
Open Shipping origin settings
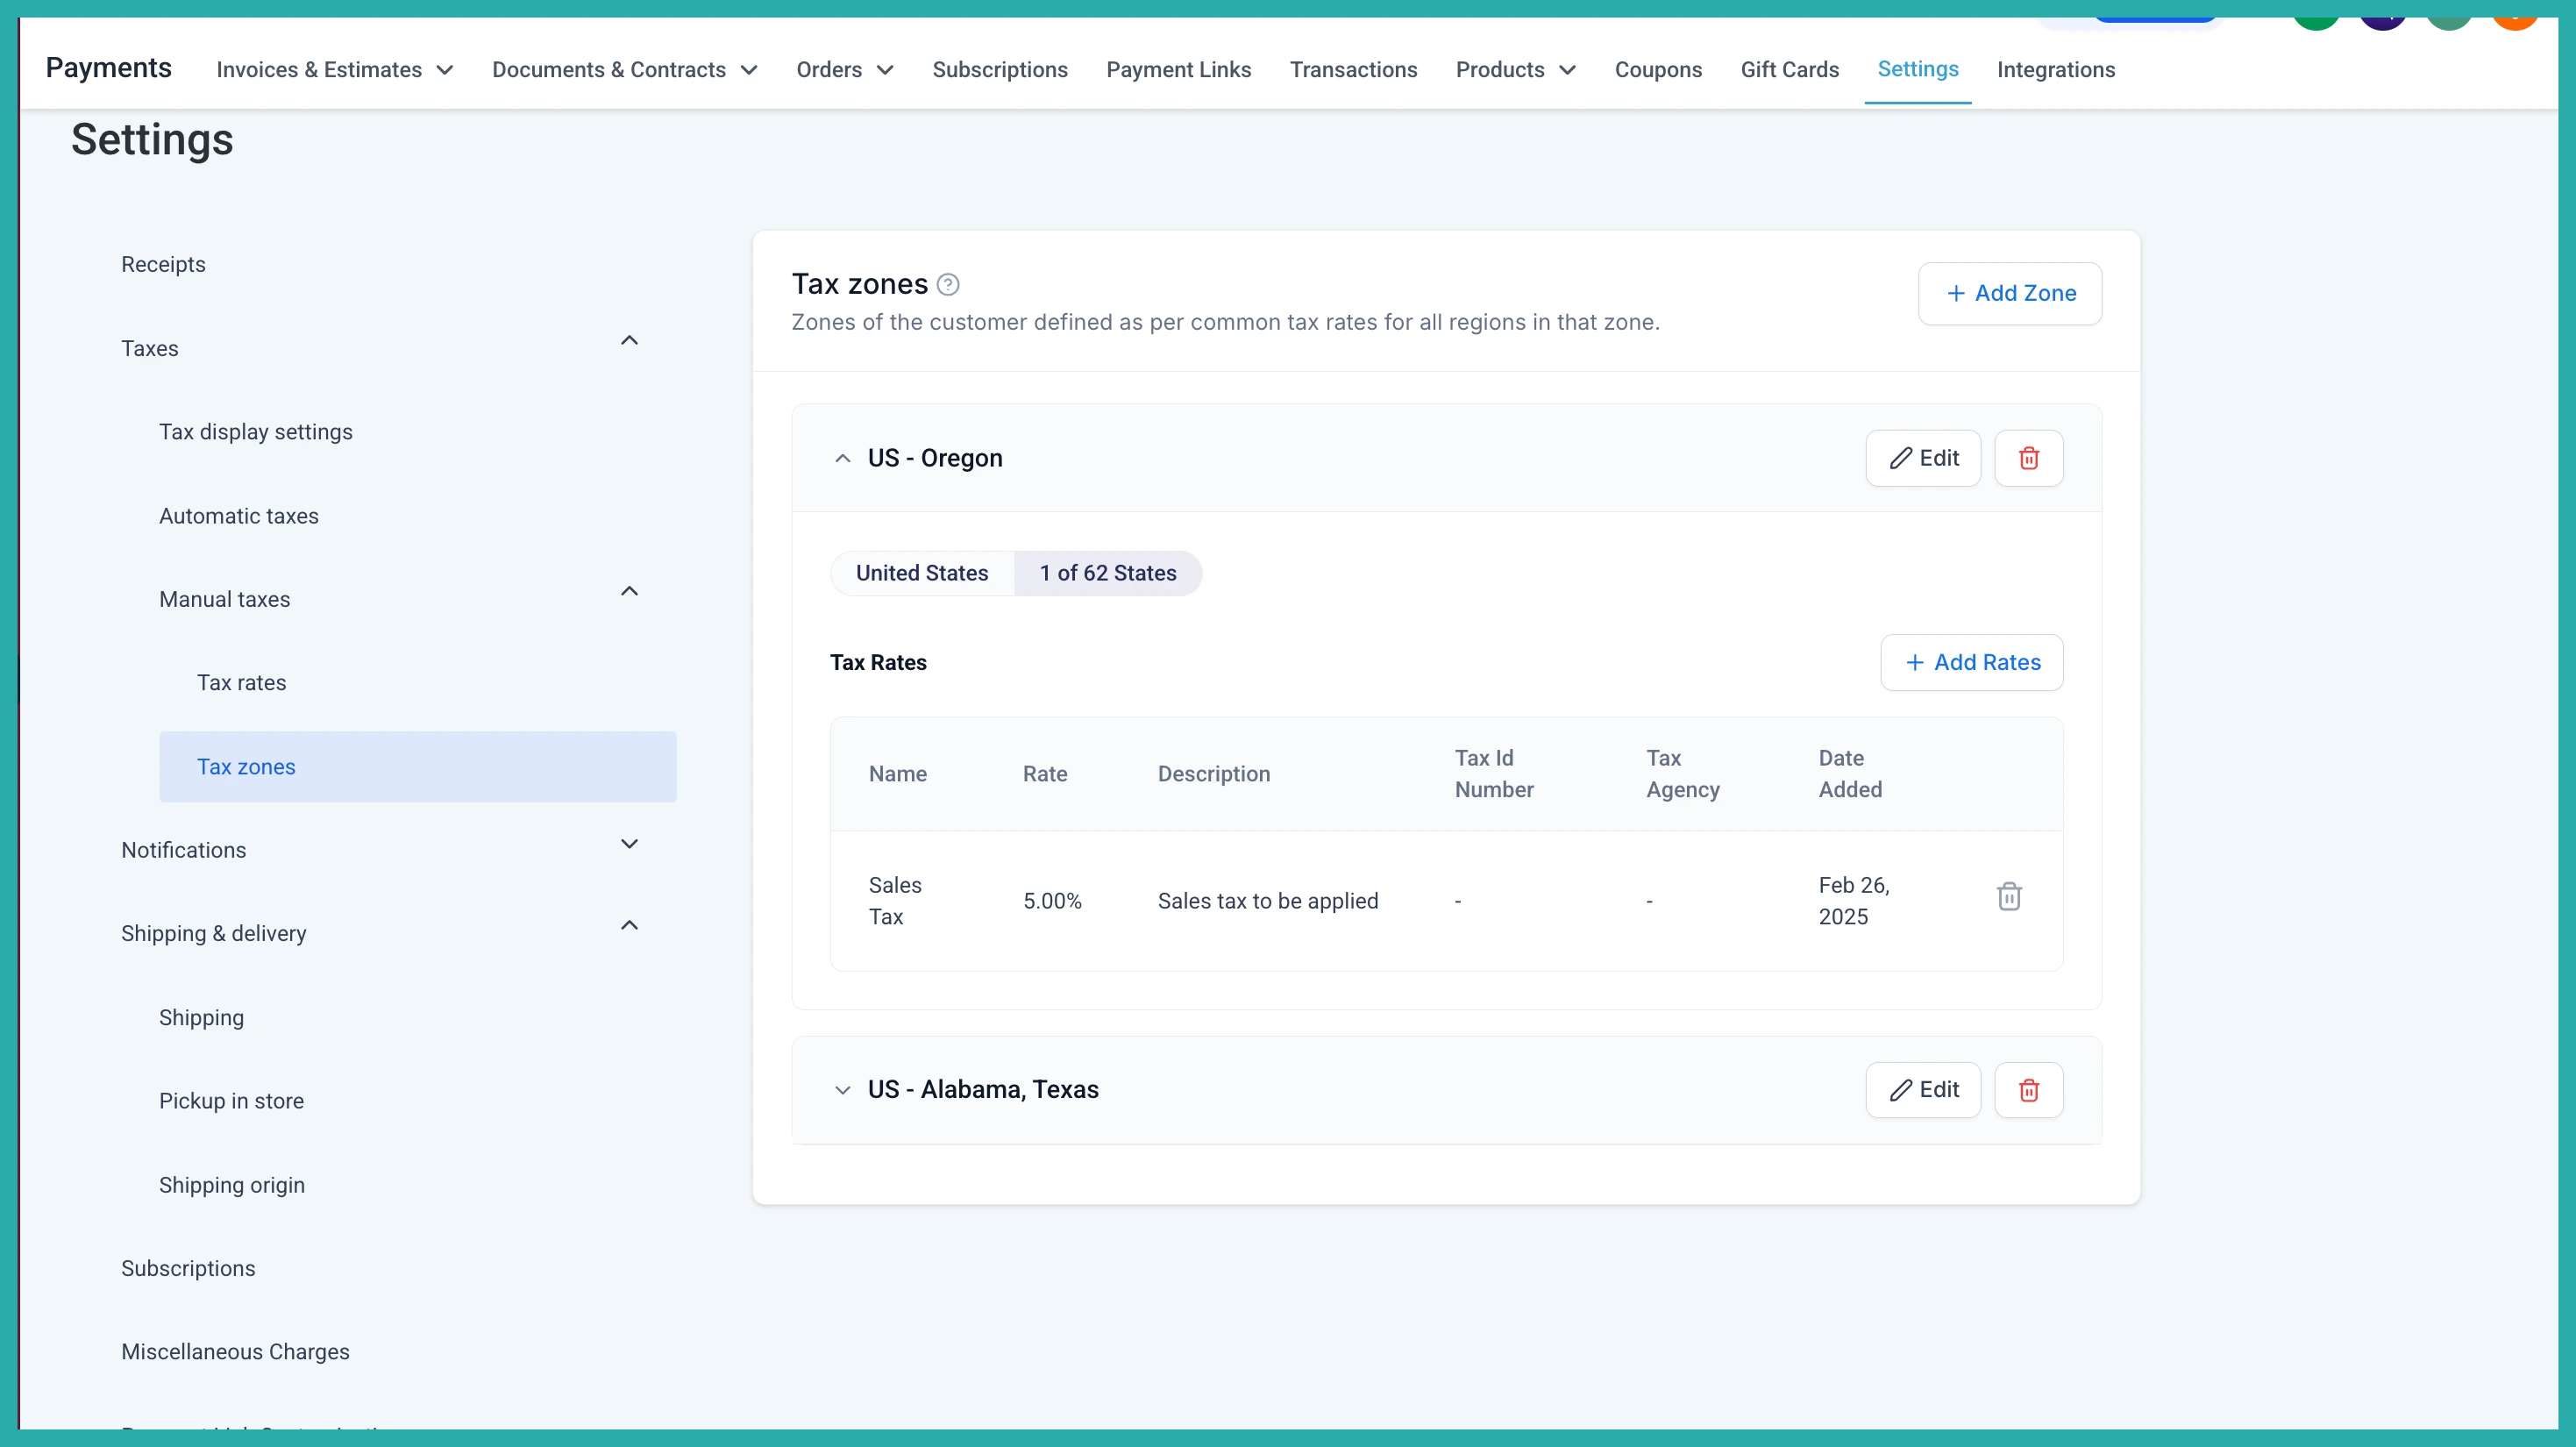tap(231, 1185)
